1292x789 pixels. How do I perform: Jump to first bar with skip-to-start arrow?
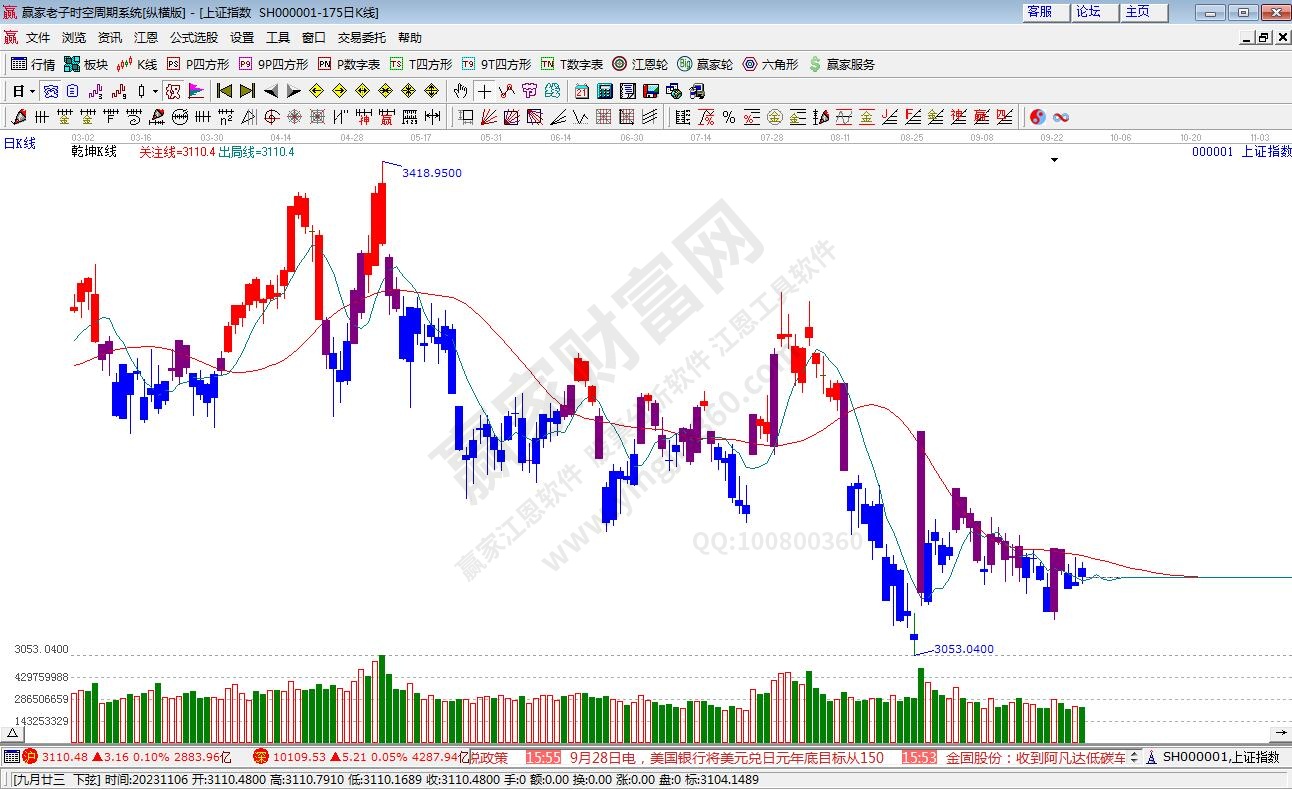click(225, 91)
